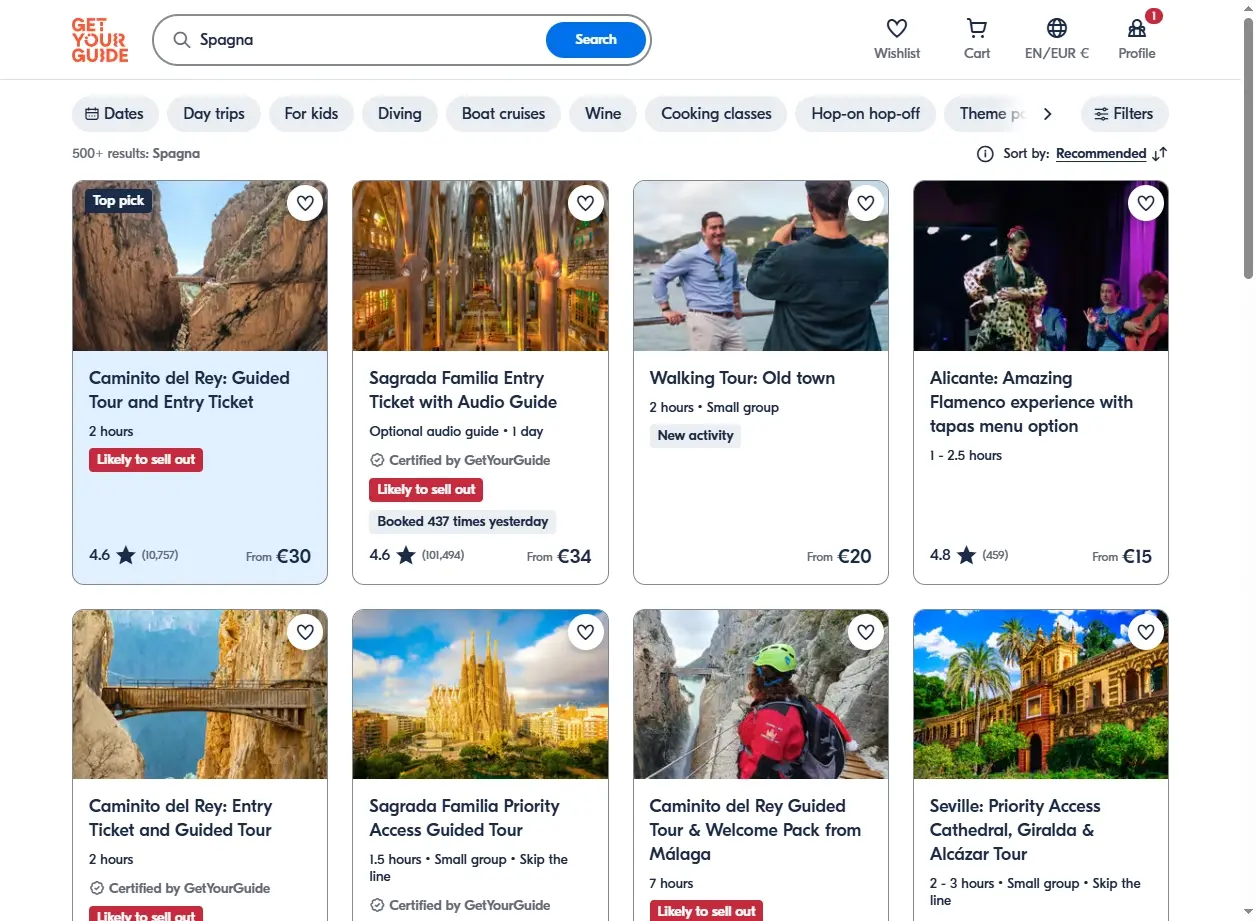Open Caminito del Rey: Guided Tour and Entry Ticket title
1256x921 pixels.
click(x=189, y=390)
